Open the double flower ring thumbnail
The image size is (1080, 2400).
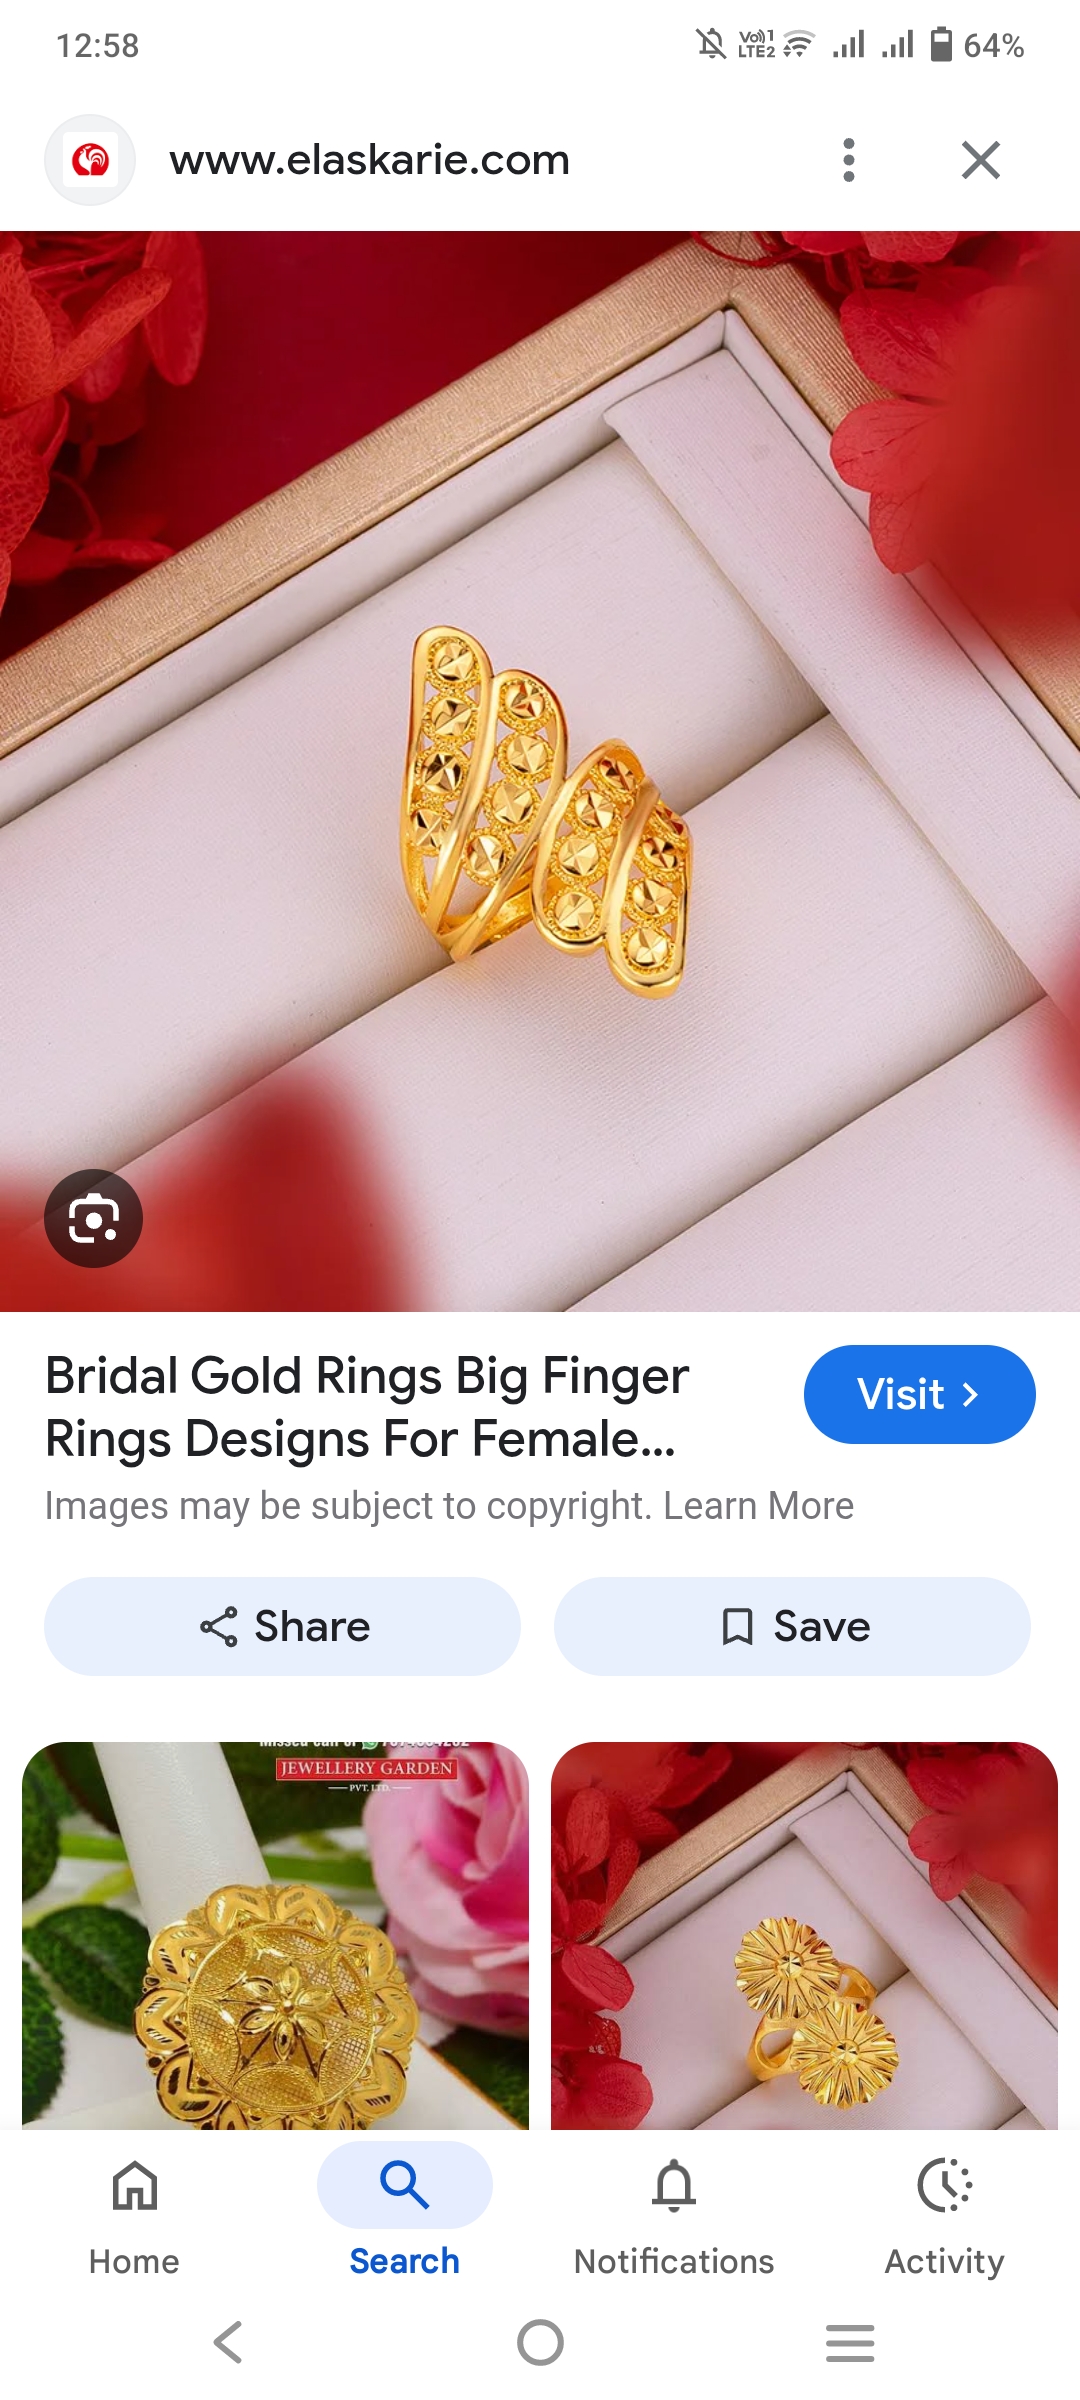pos(804,1935)
